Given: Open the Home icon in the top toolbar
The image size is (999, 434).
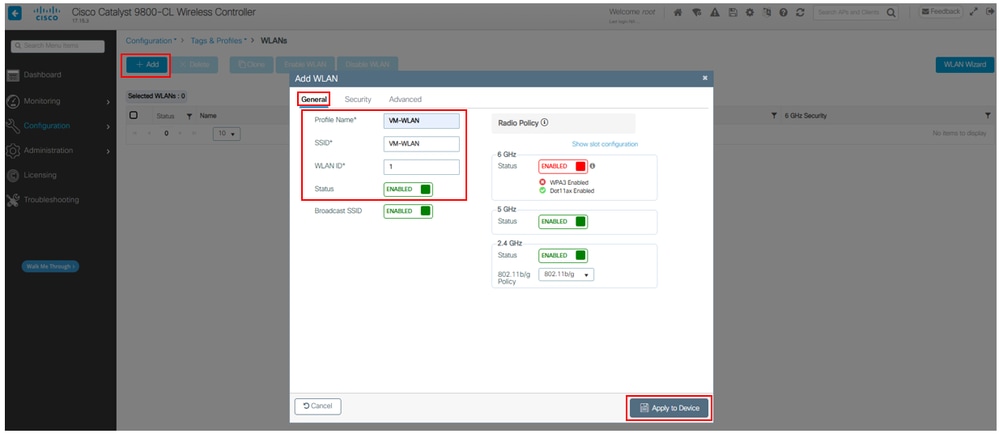Looking at the screenshot, I should pyautogui.click(x=679, y=12).
